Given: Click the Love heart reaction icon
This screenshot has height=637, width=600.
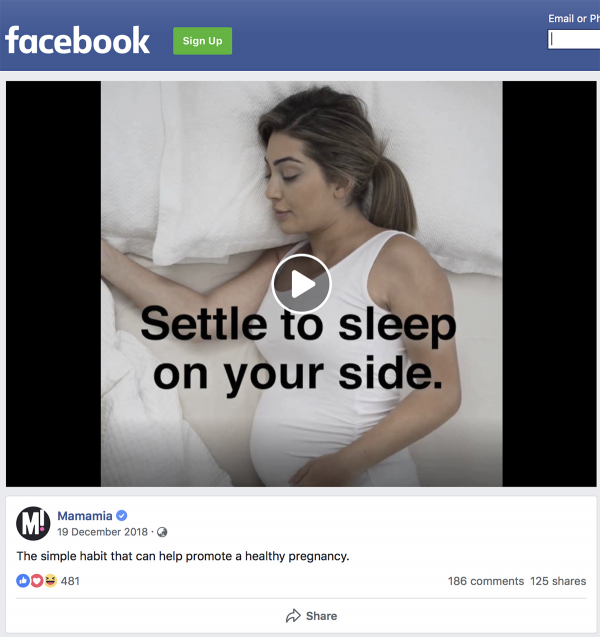Looking at the screenshot, I should point(37,581).
